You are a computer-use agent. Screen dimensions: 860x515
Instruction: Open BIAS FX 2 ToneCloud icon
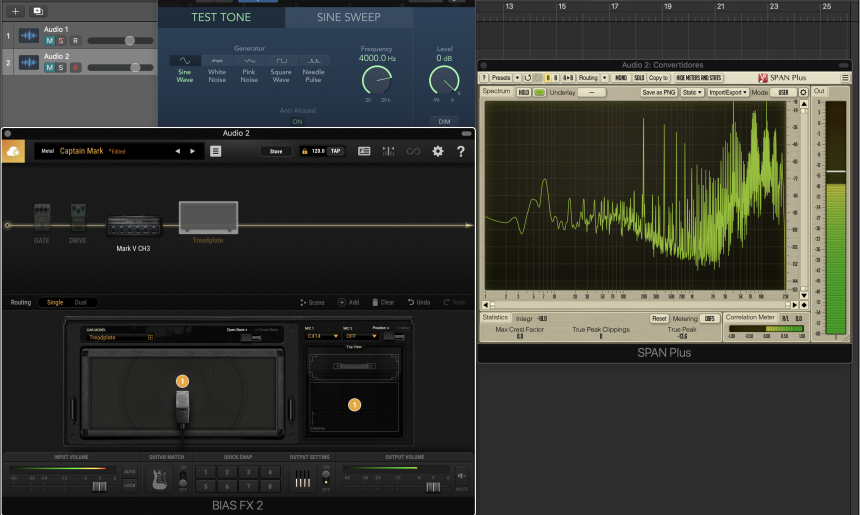pos(13,151)
